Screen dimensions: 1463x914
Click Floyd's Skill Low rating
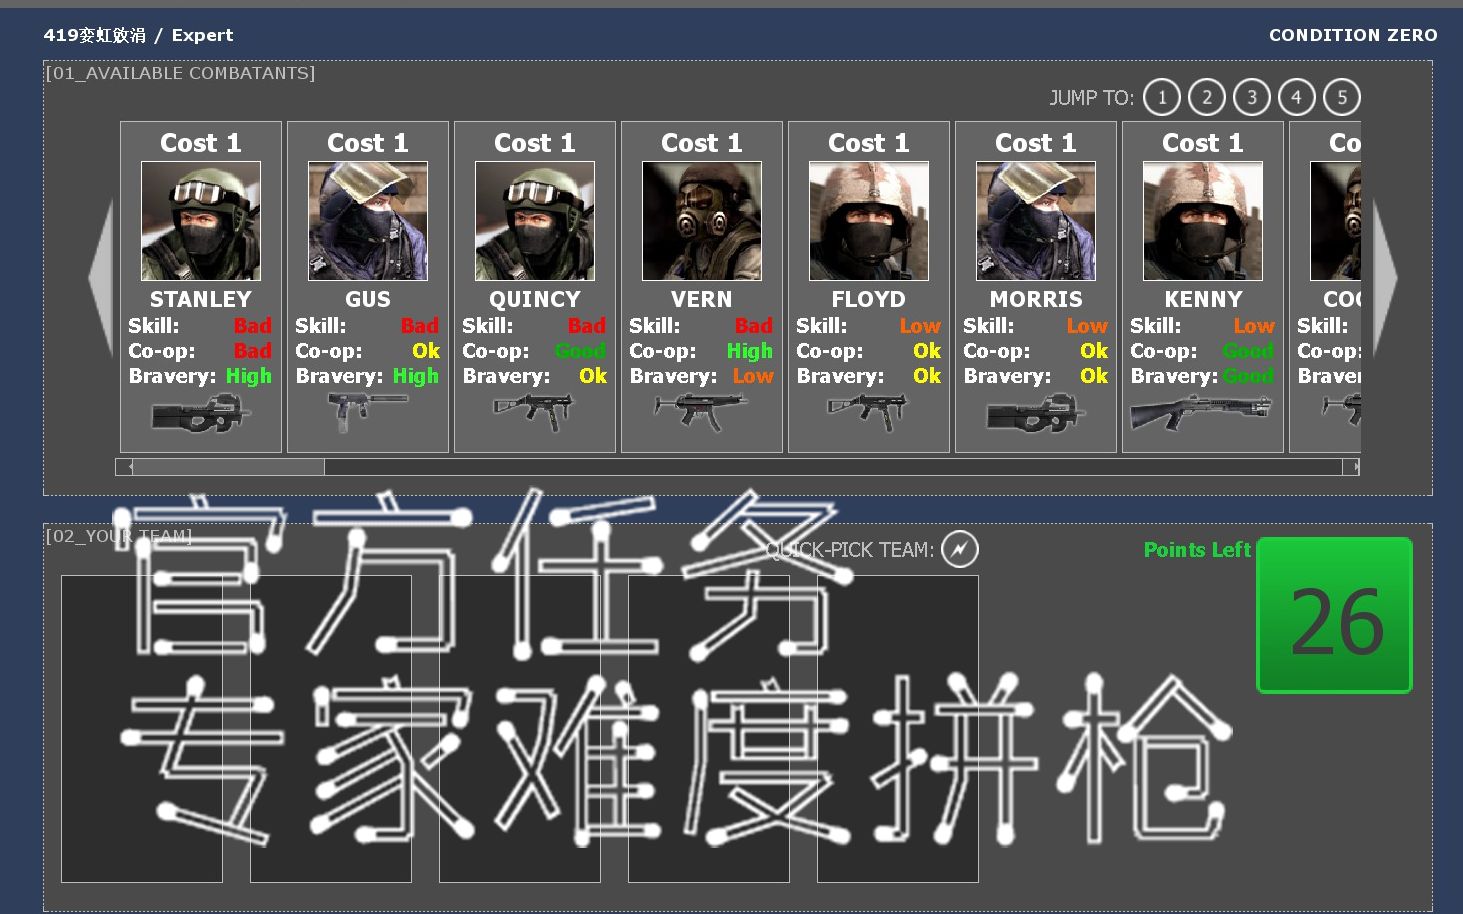point(920,326)
